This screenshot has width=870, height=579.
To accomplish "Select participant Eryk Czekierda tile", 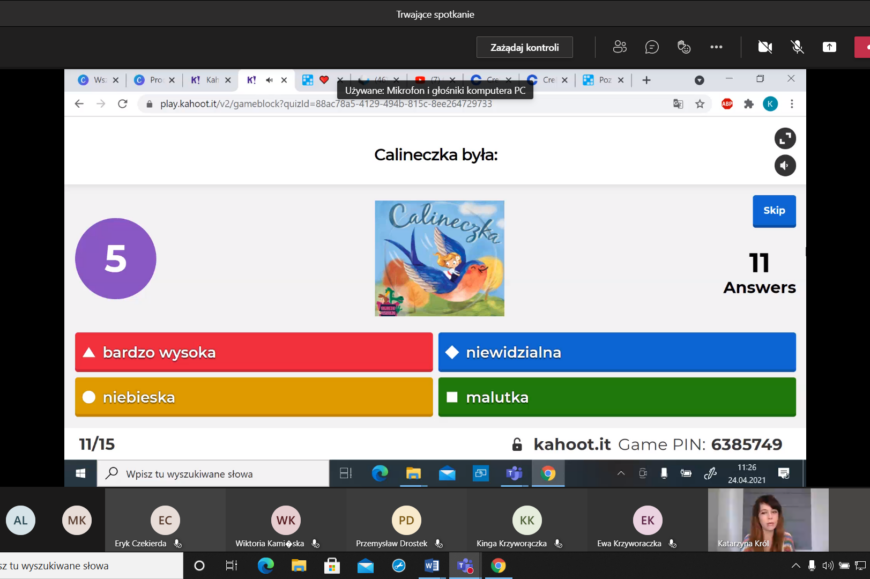I will (165, 520).
